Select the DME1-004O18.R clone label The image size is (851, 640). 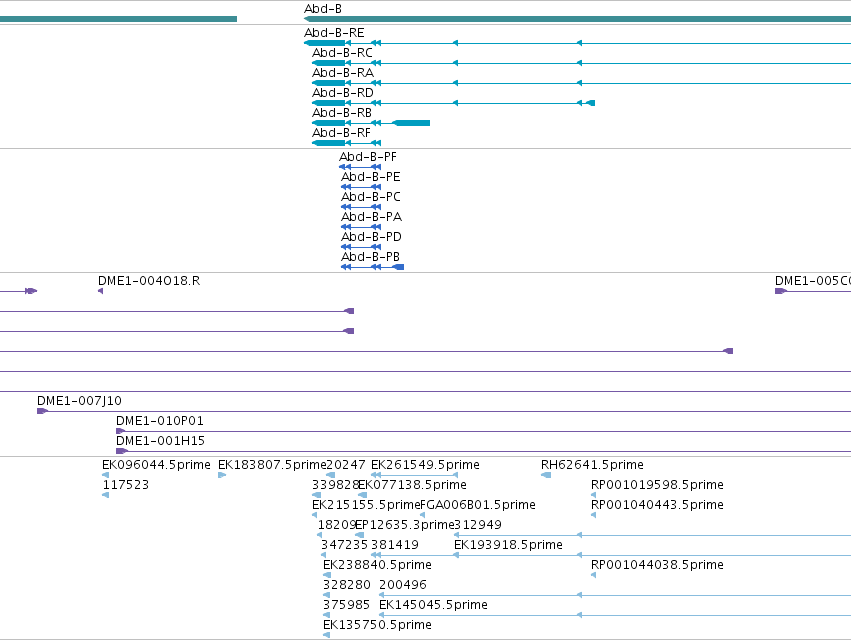pos(149,281)
